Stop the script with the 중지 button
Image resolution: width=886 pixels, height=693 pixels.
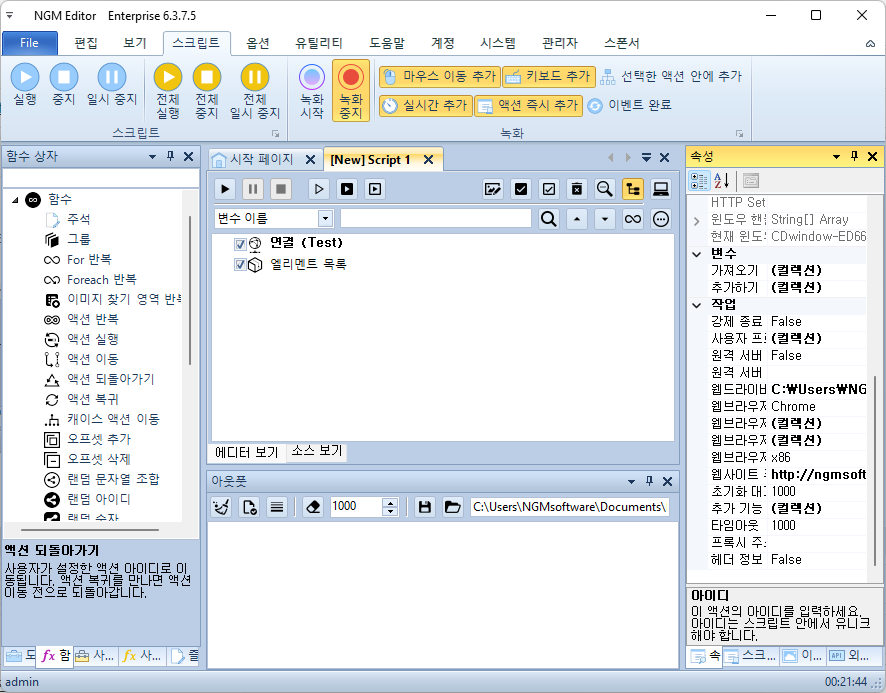click(x=64, y=84)
